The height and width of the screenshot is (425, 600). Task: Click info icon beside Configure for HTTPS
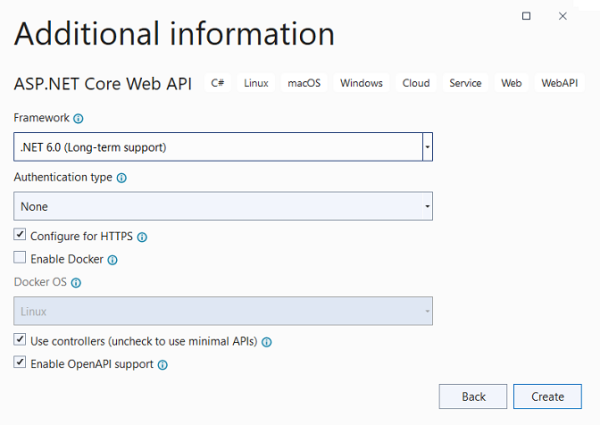142,237
